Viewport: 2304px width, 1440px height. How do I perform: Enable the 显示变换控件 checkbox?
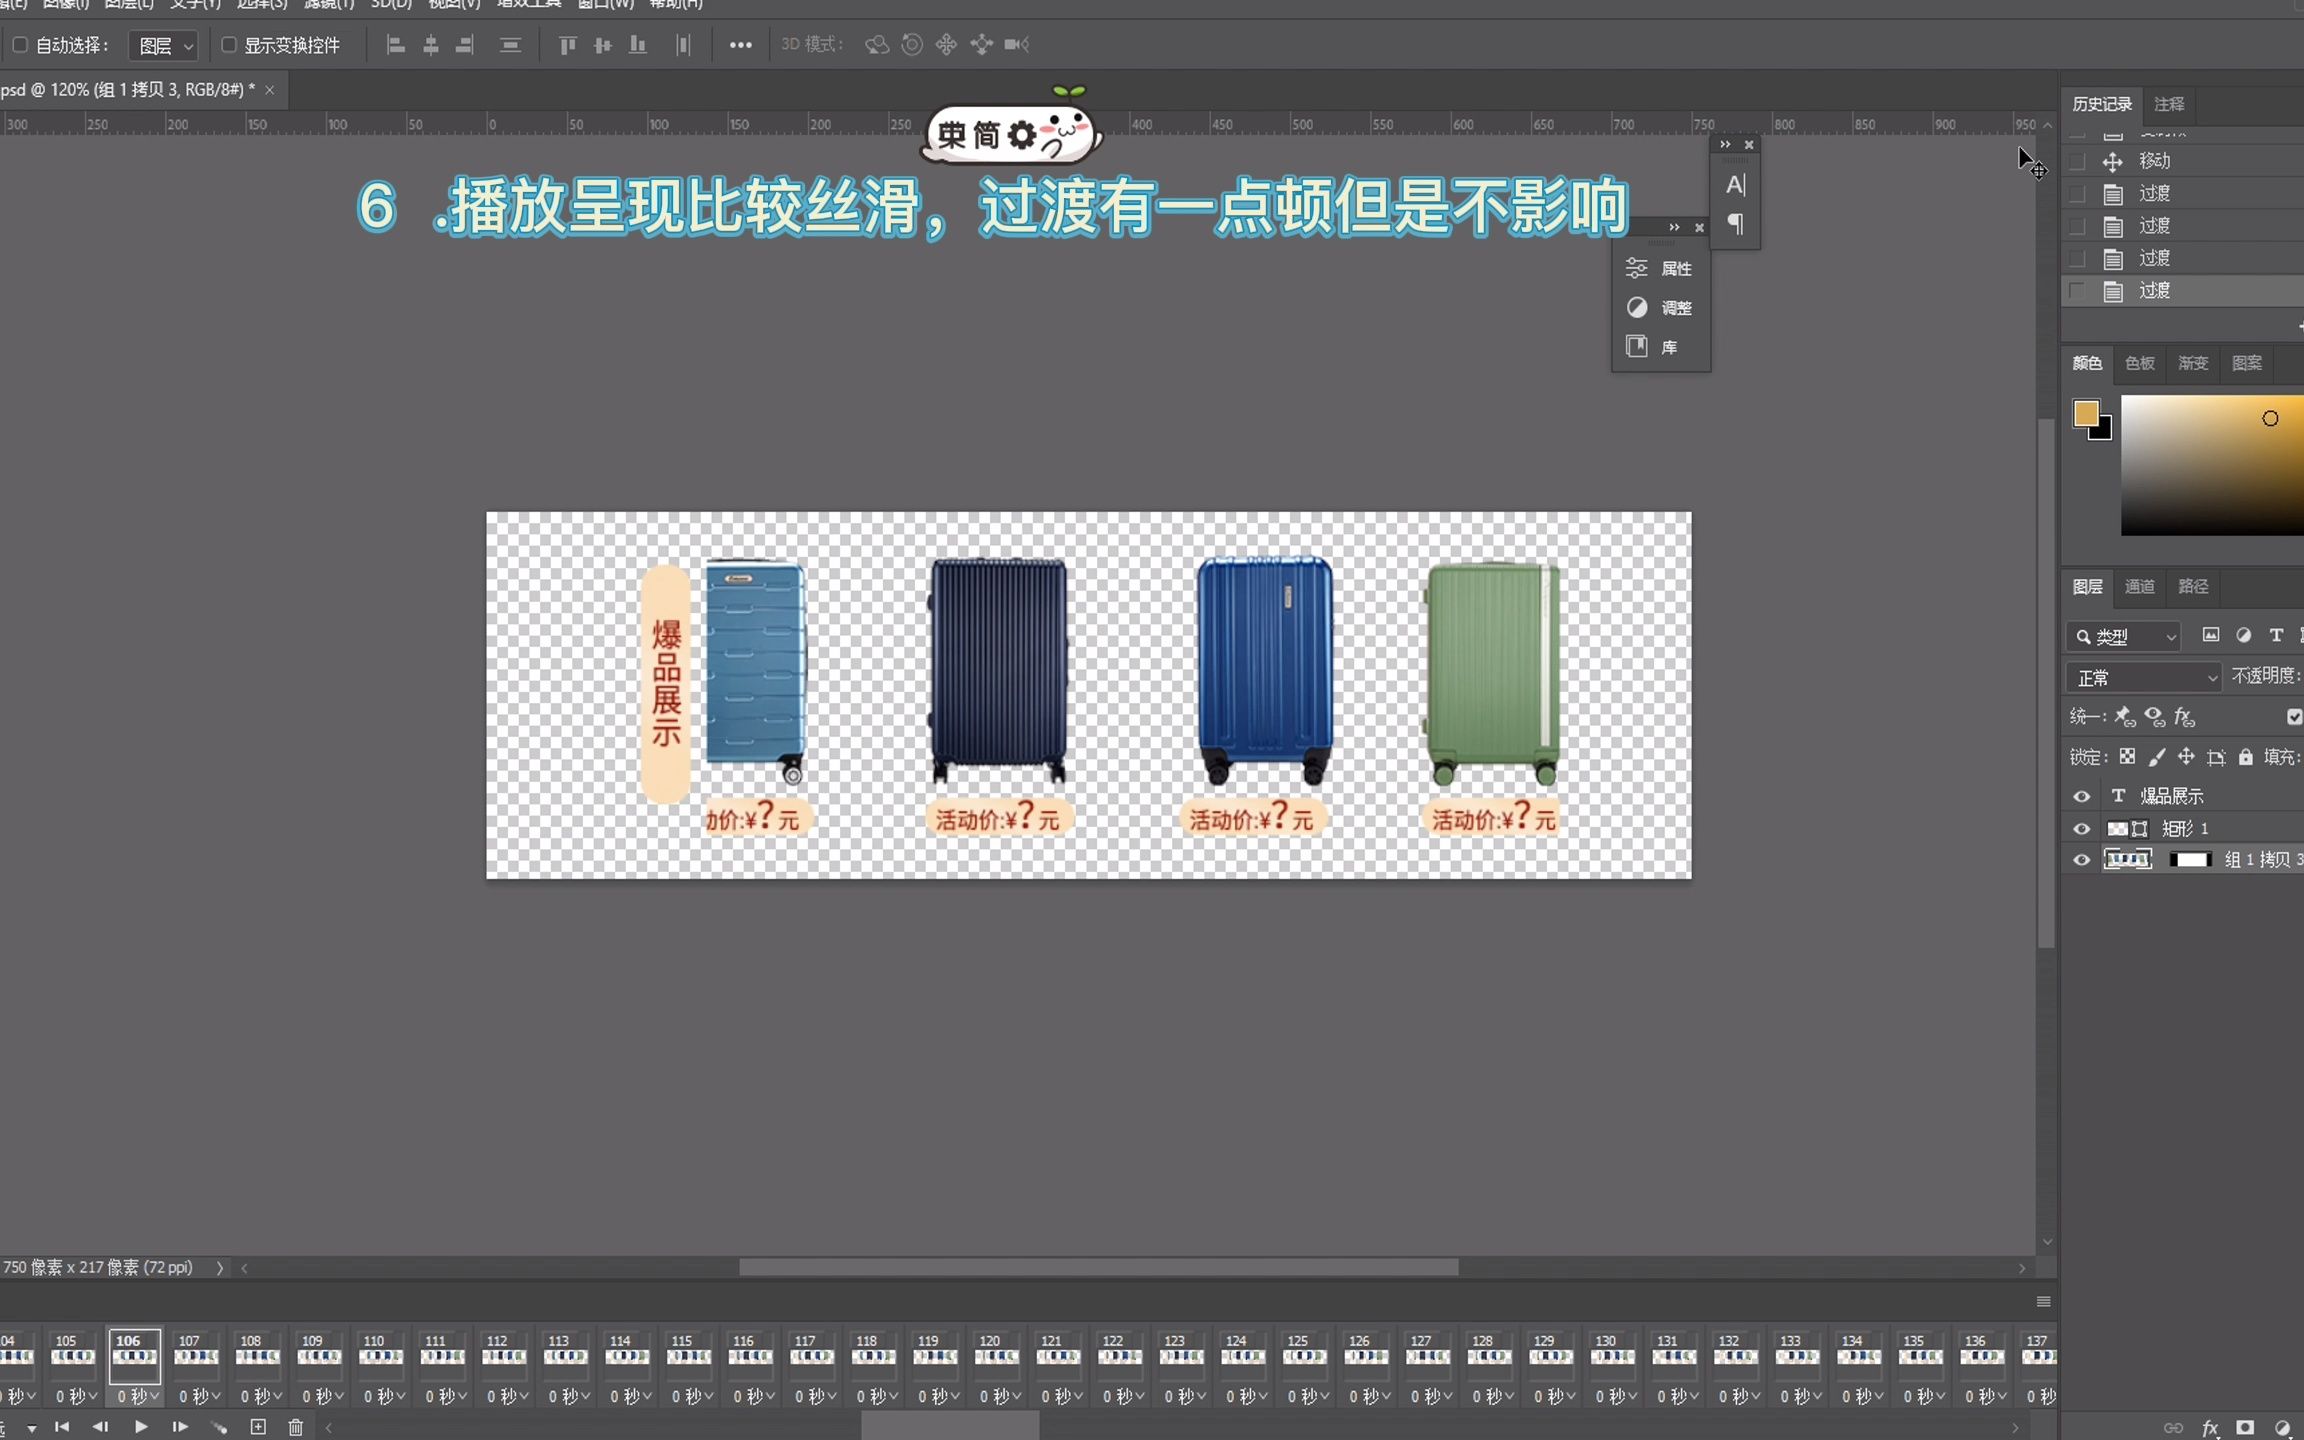[x=228, y=45]
